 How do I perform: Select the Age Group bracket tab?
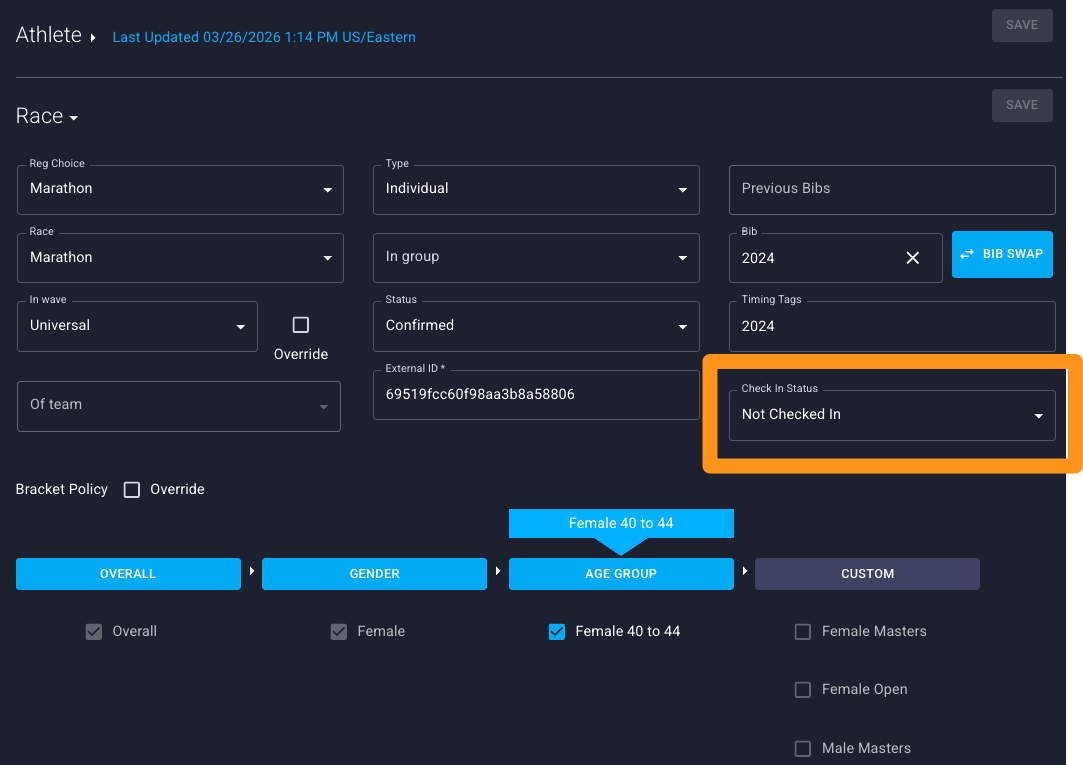621,574
